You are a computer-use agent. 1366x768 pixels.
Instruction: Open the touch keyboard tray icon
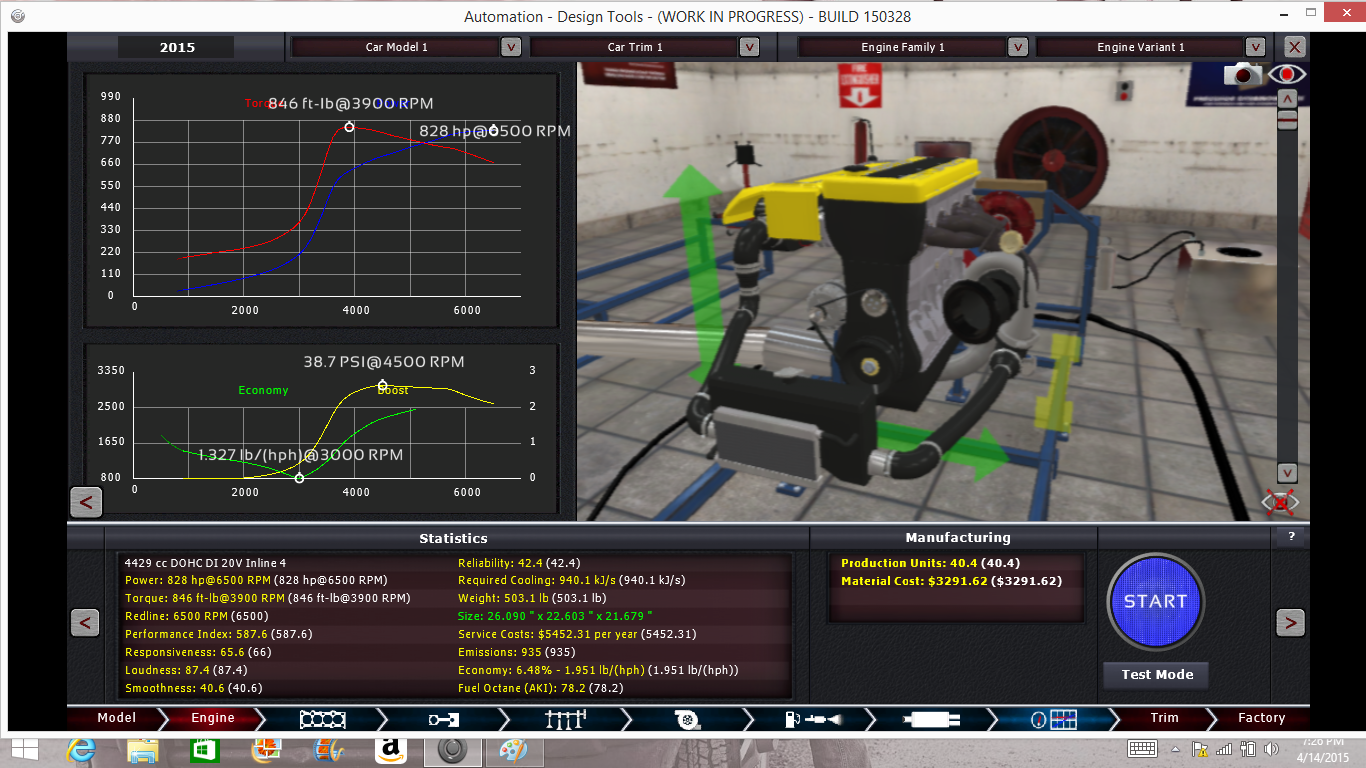(1142, 749)
